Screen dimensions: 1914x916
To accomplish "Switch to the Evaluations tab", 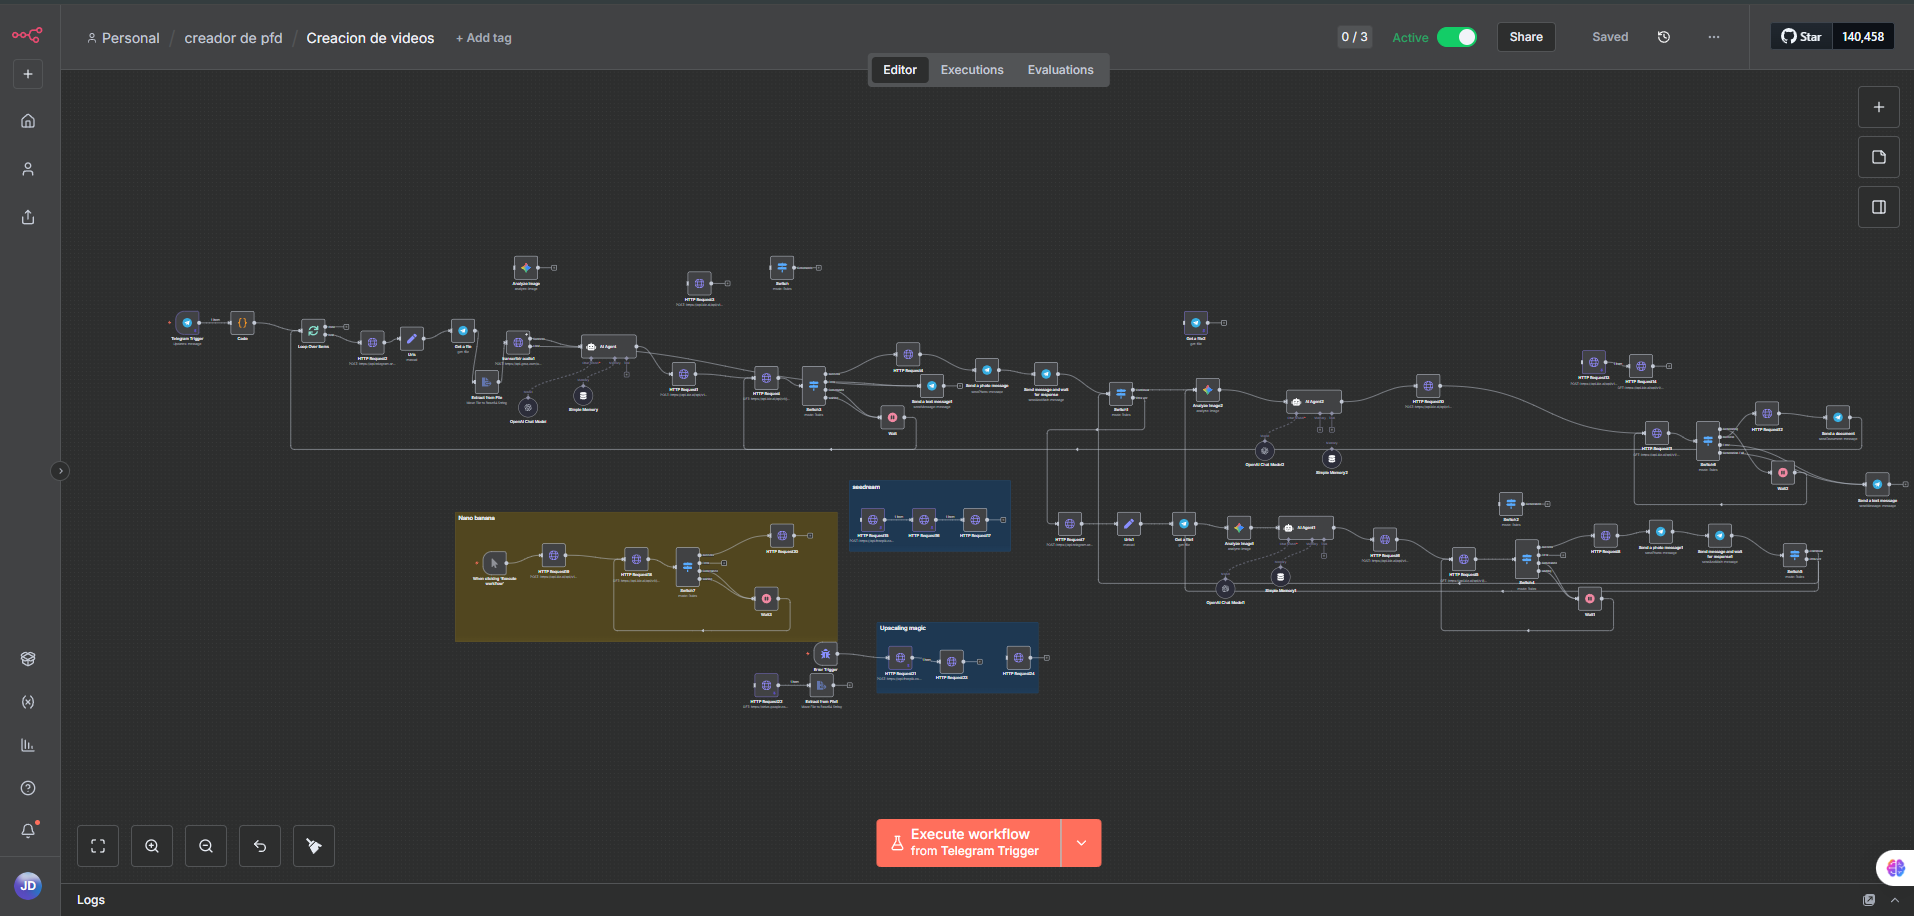I will 1060,70.
